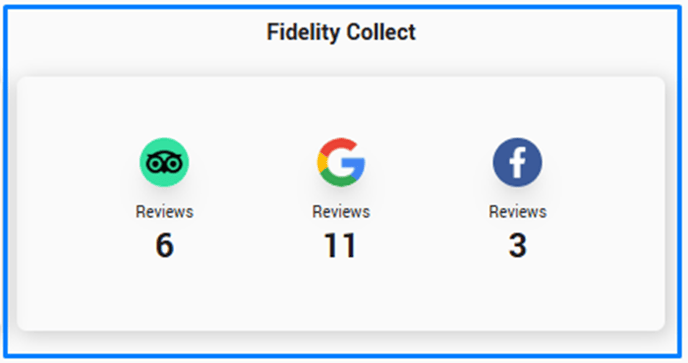Click blank space between TripAdvisor and Google columns

coord(253,198)
